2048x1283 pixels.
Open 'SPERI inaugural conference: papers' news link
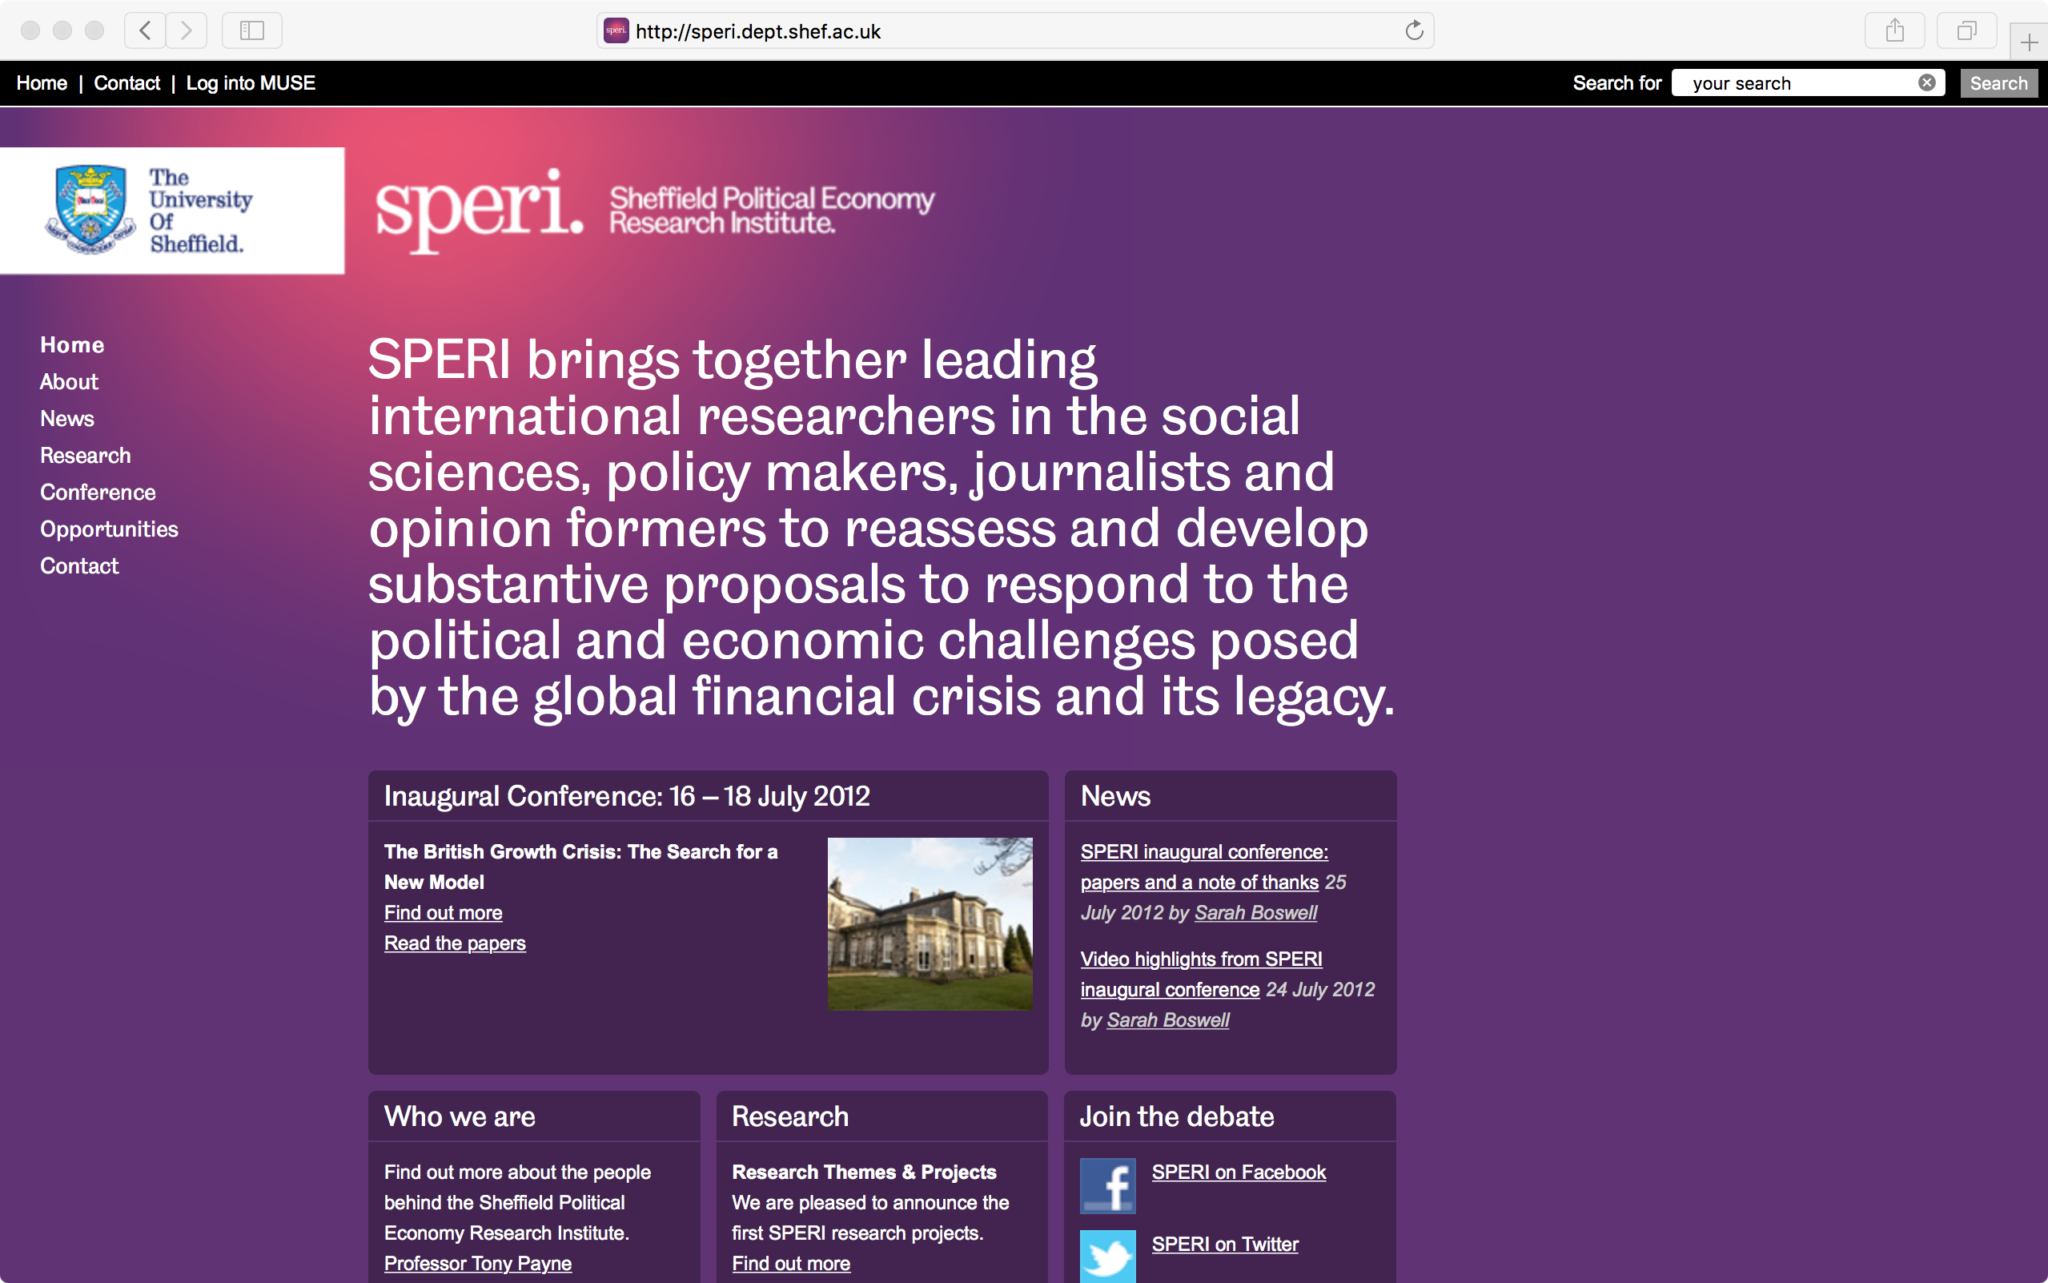click(x=1204, y=867)
